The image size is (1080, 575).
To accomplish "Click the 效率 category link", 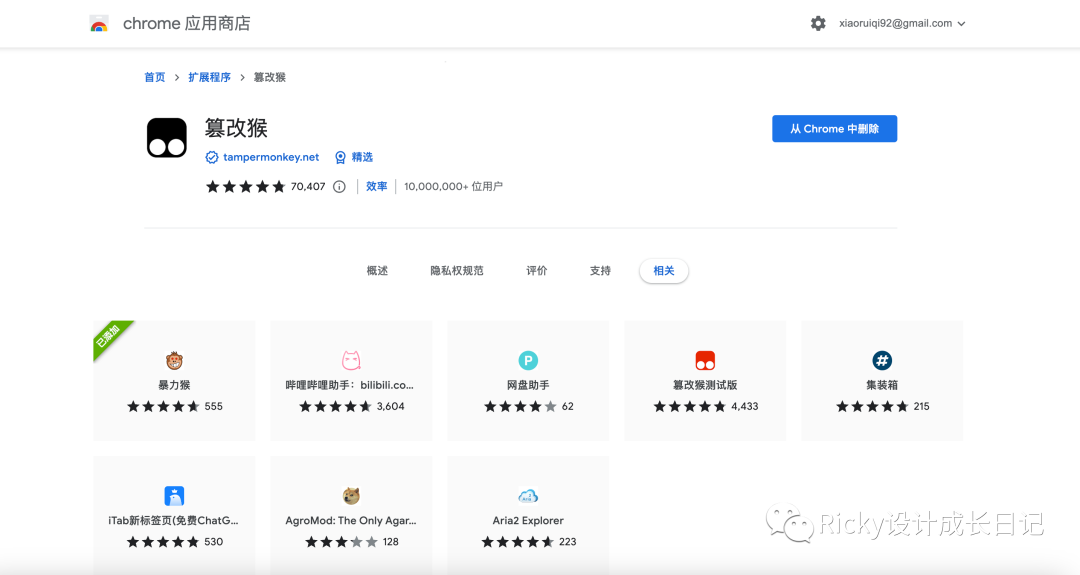I will click(x=376, y=187).
